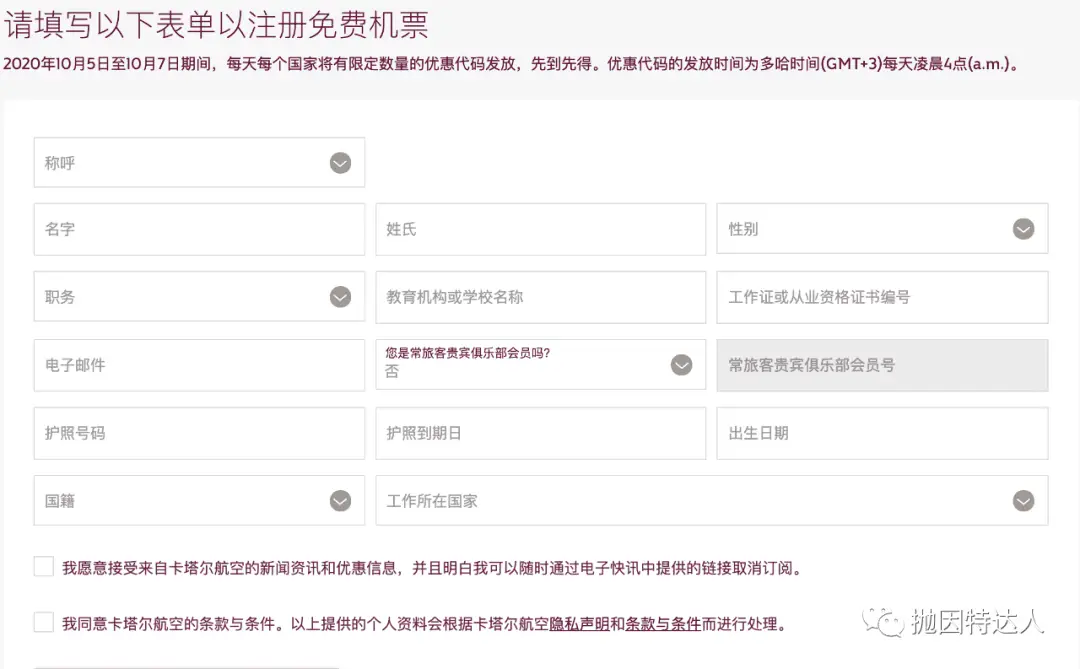Click the 工作所在国家 dropdown arrow icon

pos(1023,501)
